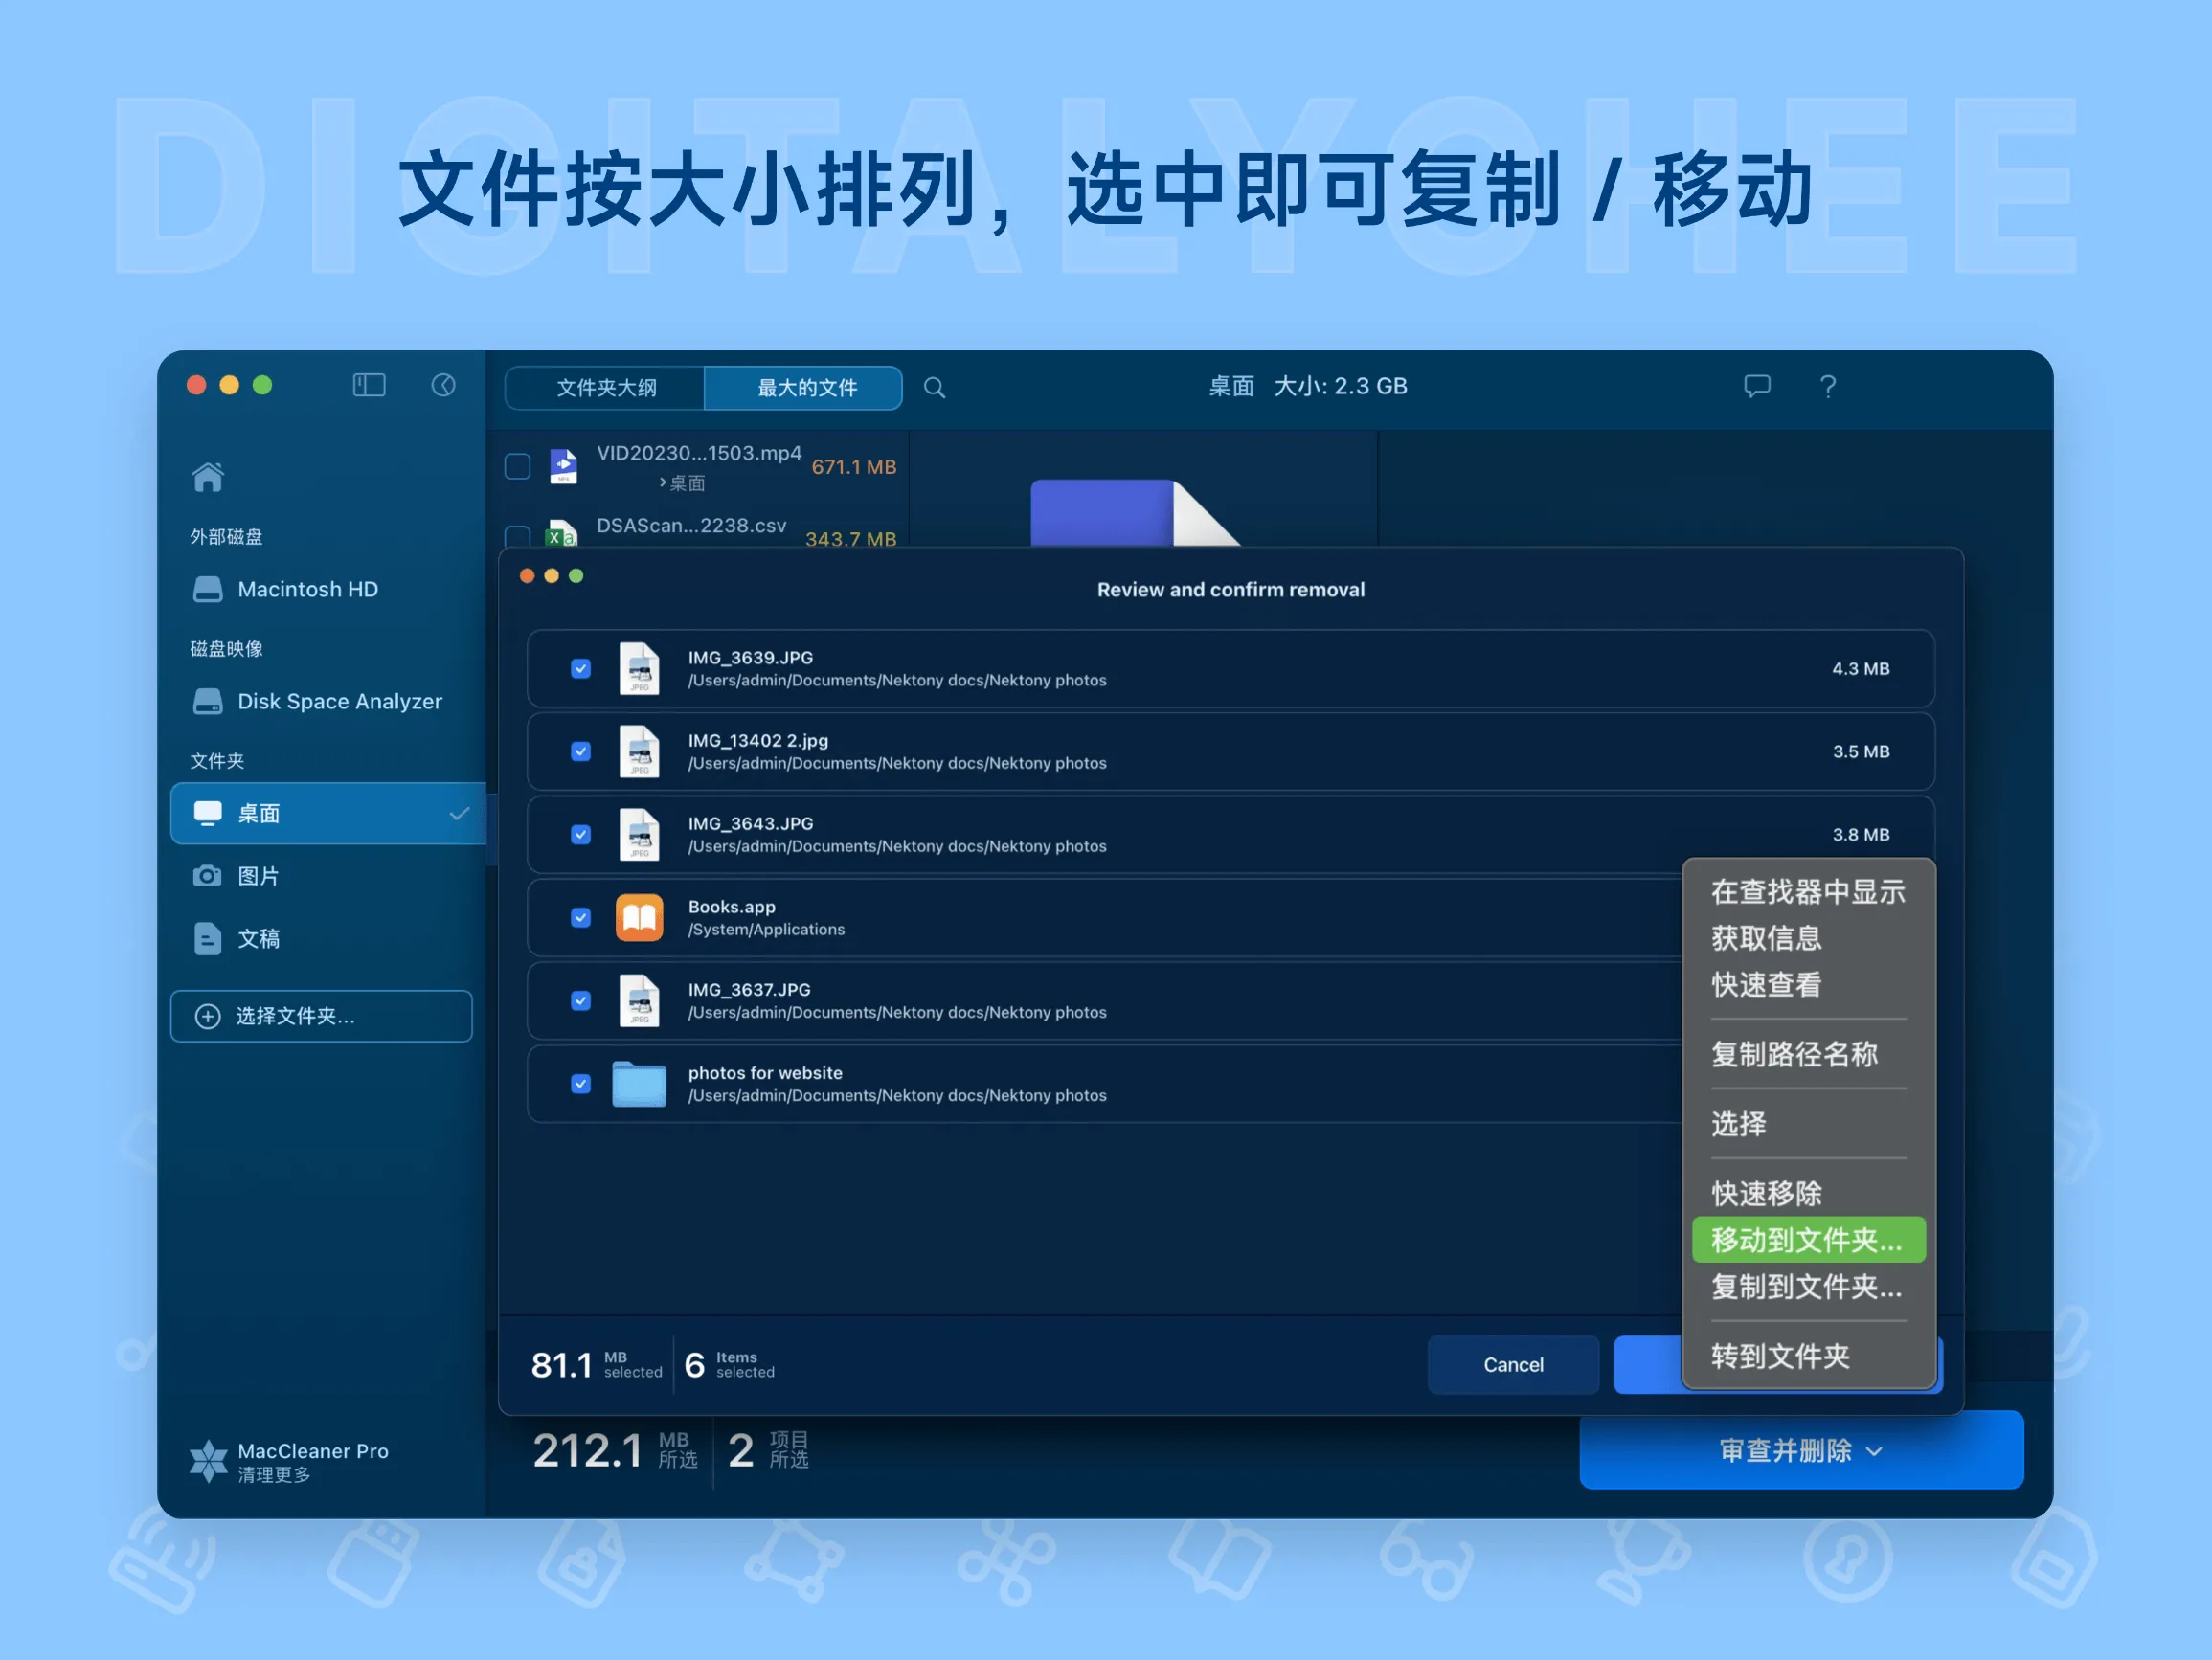Image resolution: width=2212 pixels, height=1660 pixels.
Task: Click the Cancel button in the removal dialog
Action: tap(1513, 1364)
